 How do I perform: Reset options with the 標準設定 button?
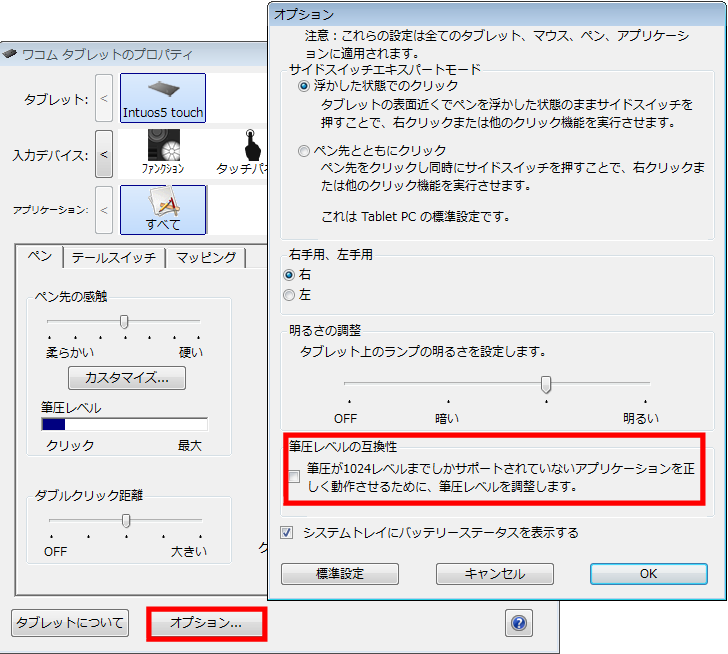[x=340, y=574]
